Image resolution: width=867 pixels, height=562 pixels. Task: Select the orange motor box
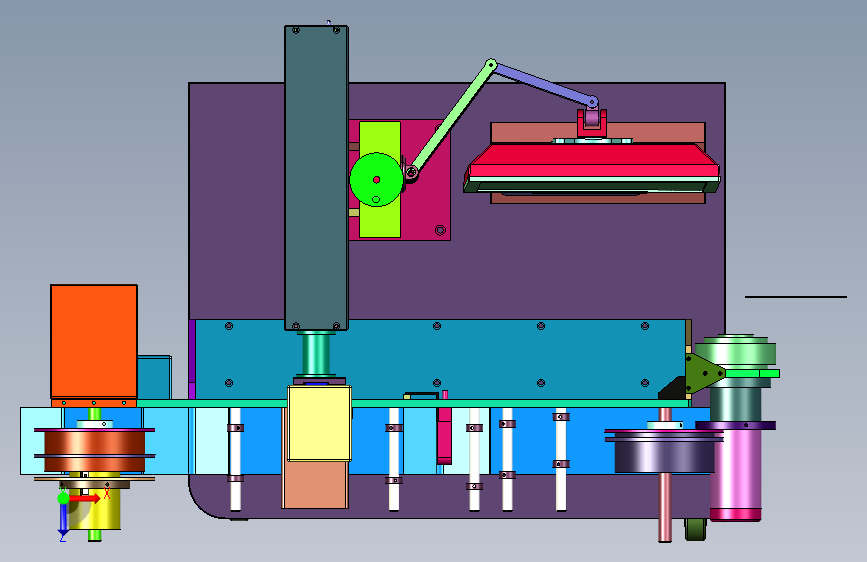(x=94, y=341)
